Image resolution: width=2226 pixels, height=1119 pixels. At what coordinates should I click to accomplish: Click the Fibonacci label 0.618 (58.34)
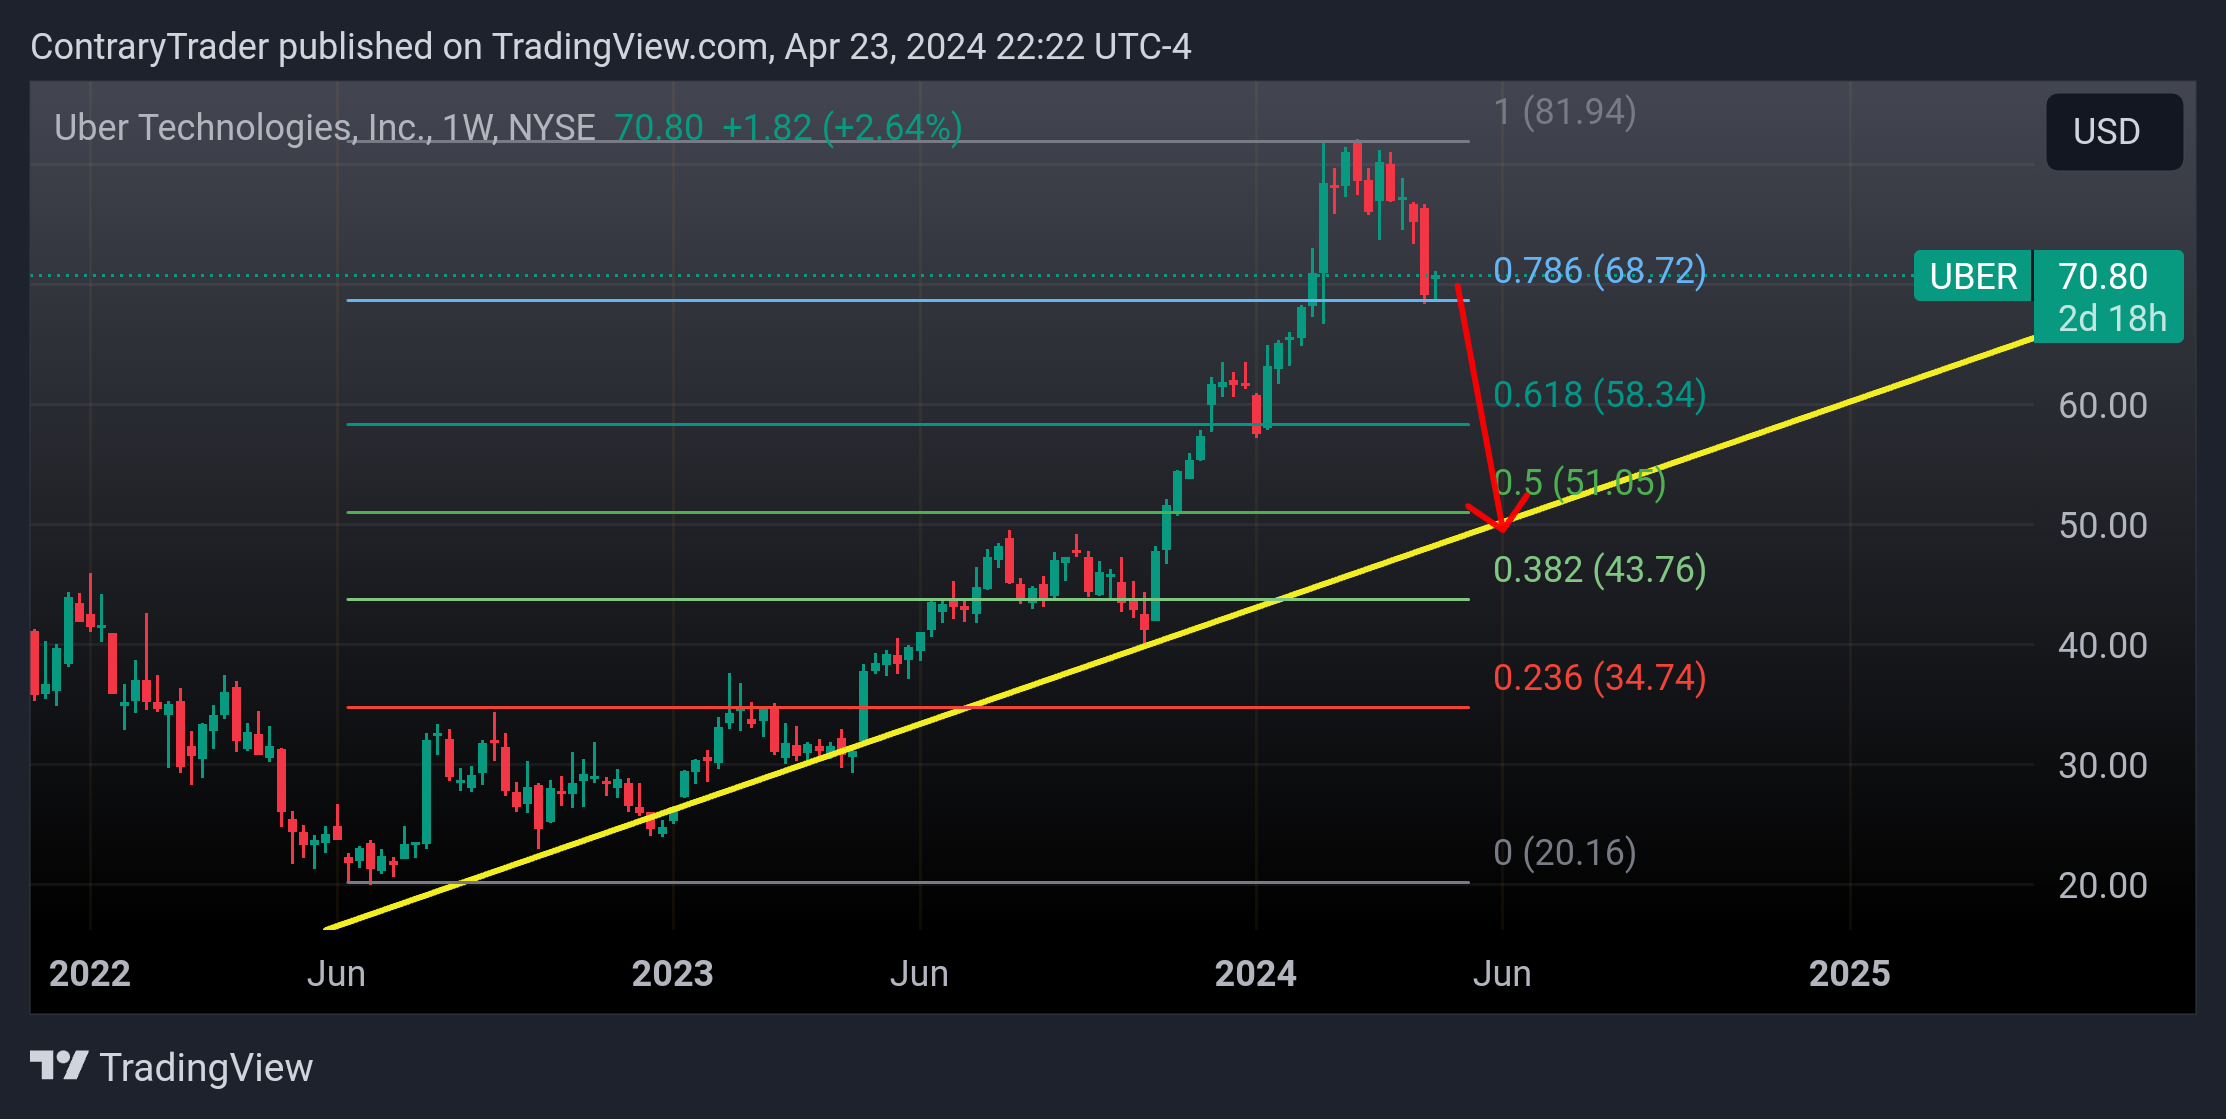click(1599, 395)
